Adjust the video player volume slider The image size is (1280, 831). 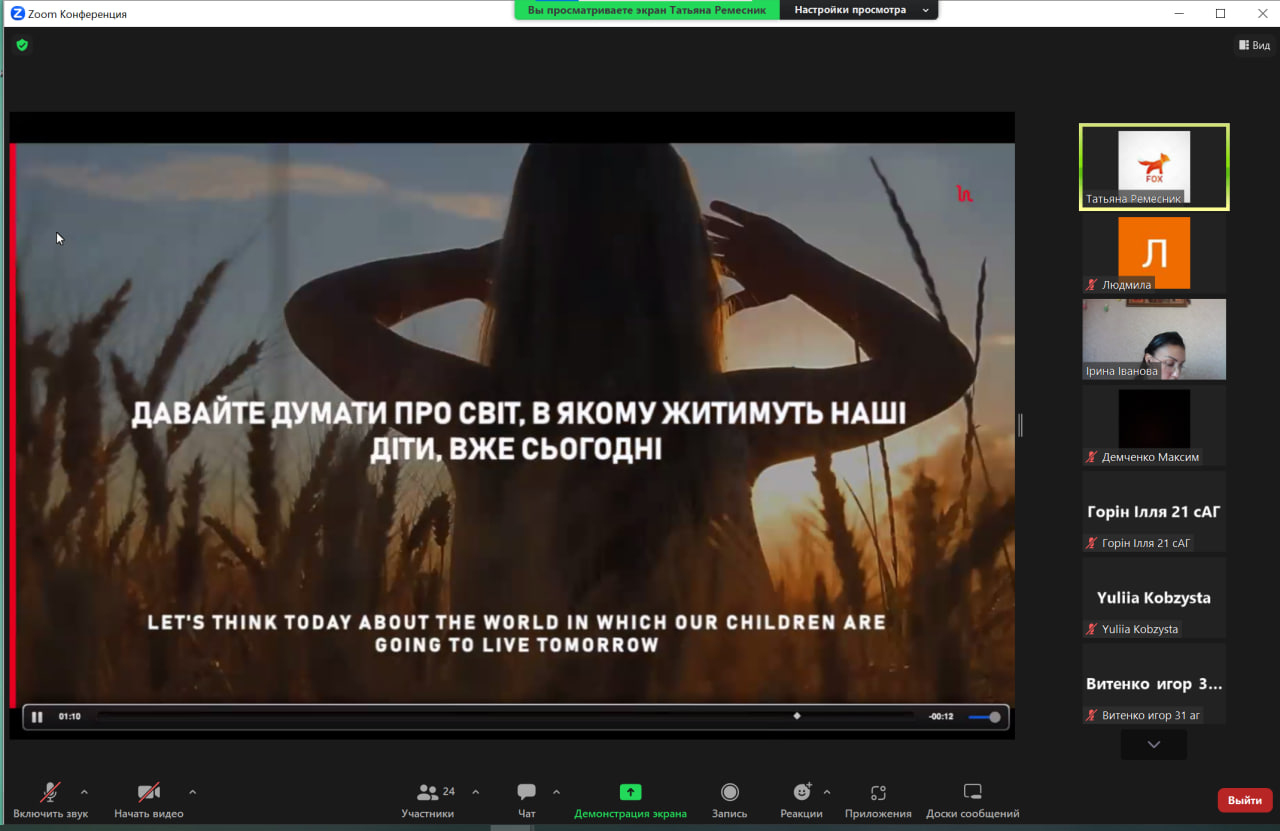pyautogui.click(x=985, y=717)
